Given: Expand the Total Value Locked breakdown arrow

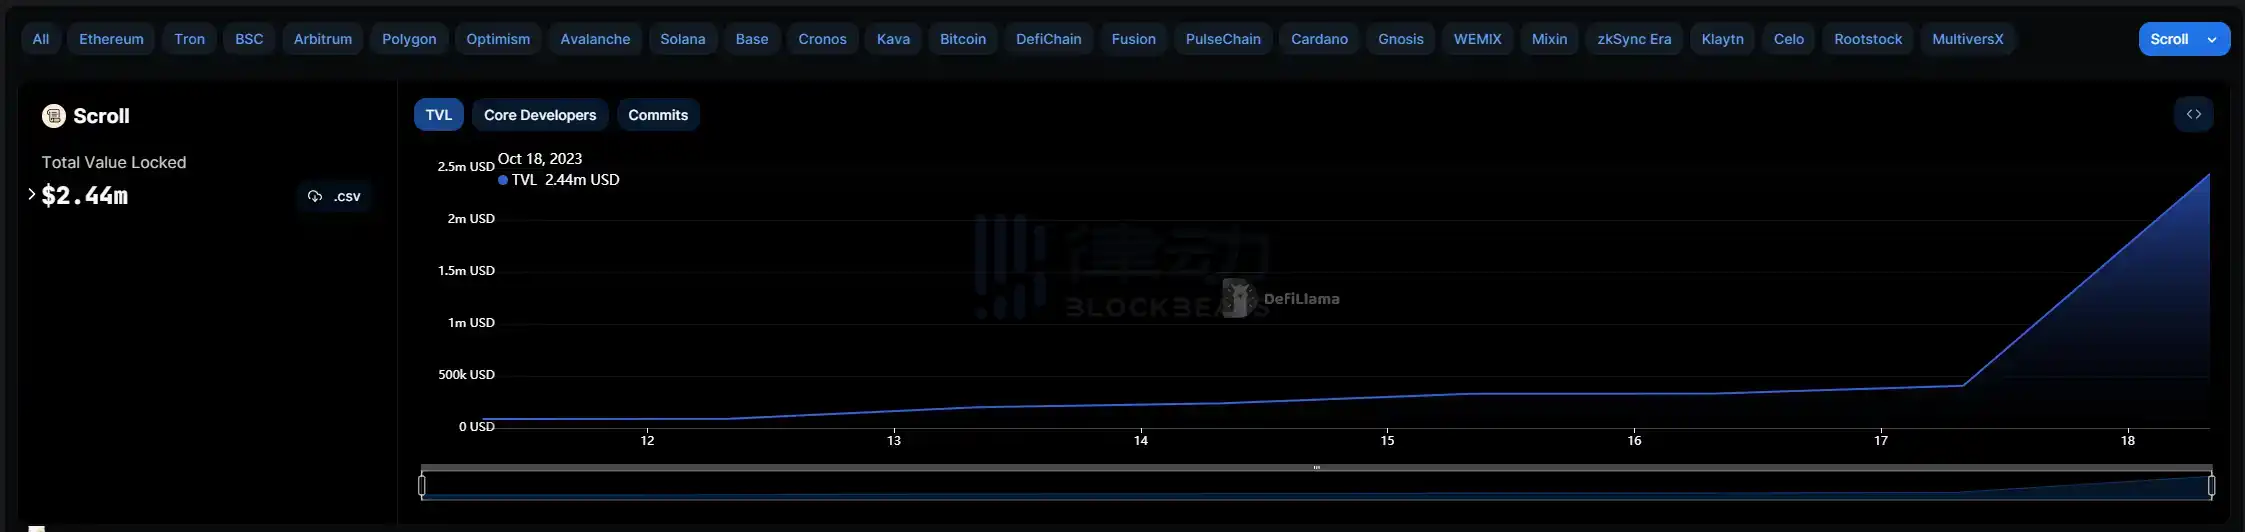Looking at the screenshot, I should (32, 194).
